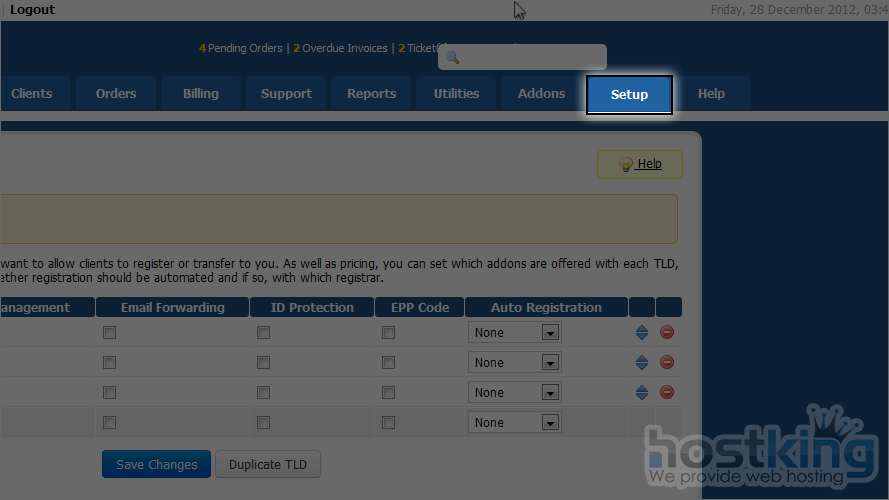Delete the first TLD row with red icon
This screenshot has height=500, width=889.
(667, 333)
